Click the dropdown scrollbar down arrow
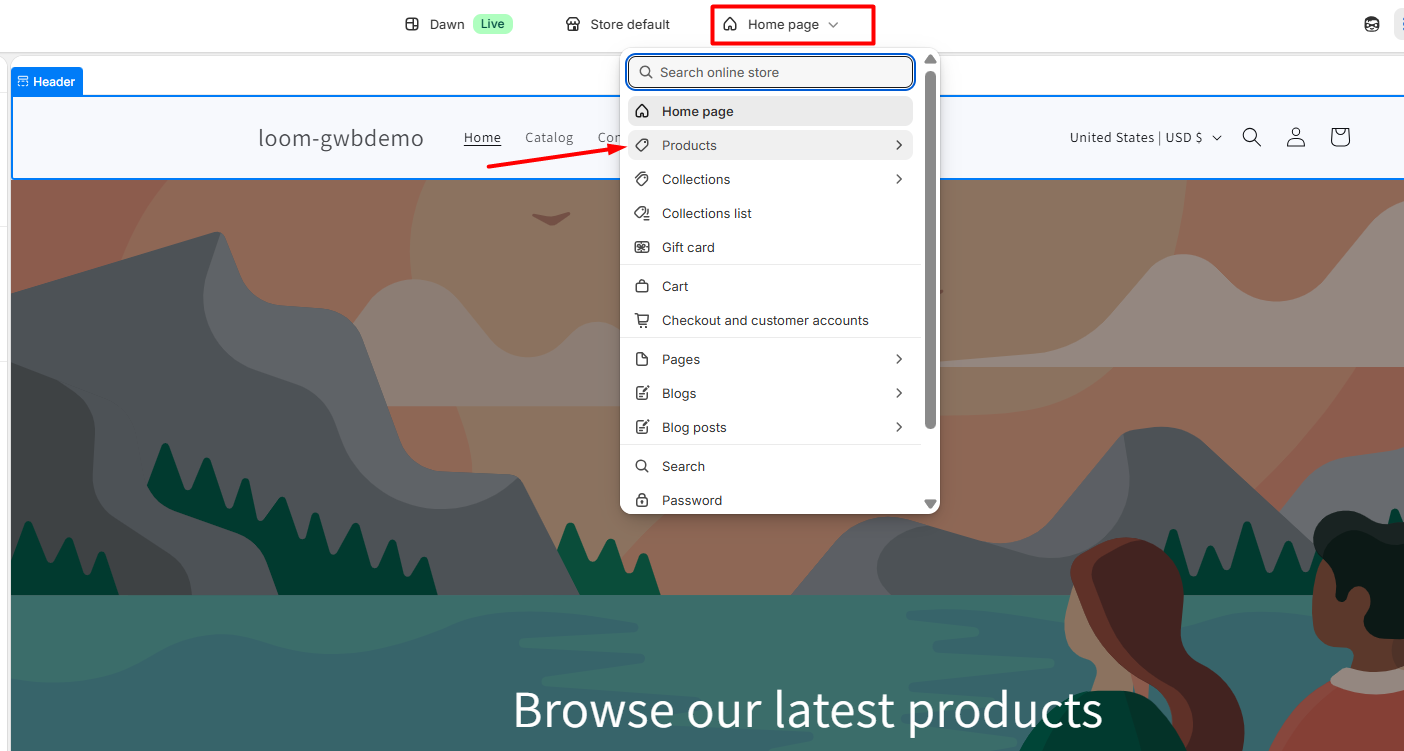This screenshot has height=751, width=1404. coord(930,504)
